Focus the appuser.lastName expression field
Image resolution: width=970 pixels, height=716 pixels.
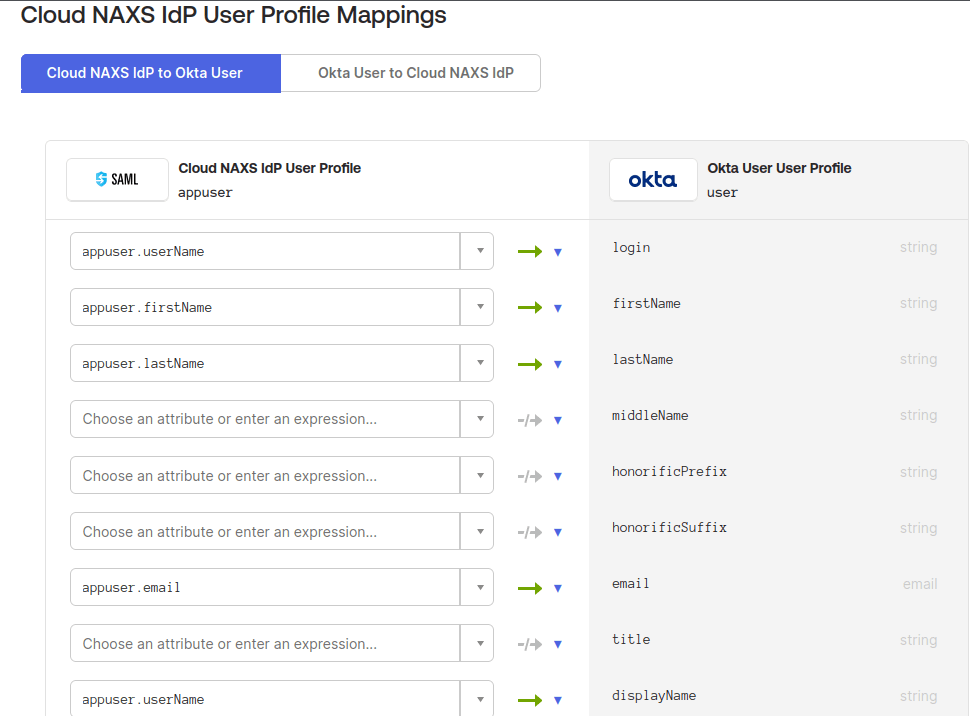tap(265, 363)
